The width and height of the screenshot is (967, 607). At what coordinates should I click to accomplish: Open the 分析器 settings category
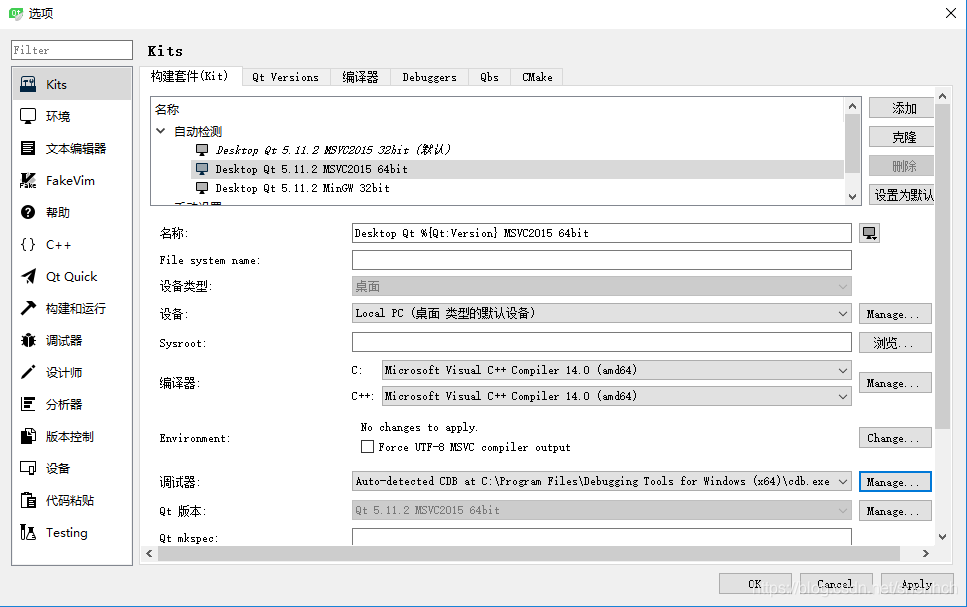pyautogui.click(x=72, y=405)
